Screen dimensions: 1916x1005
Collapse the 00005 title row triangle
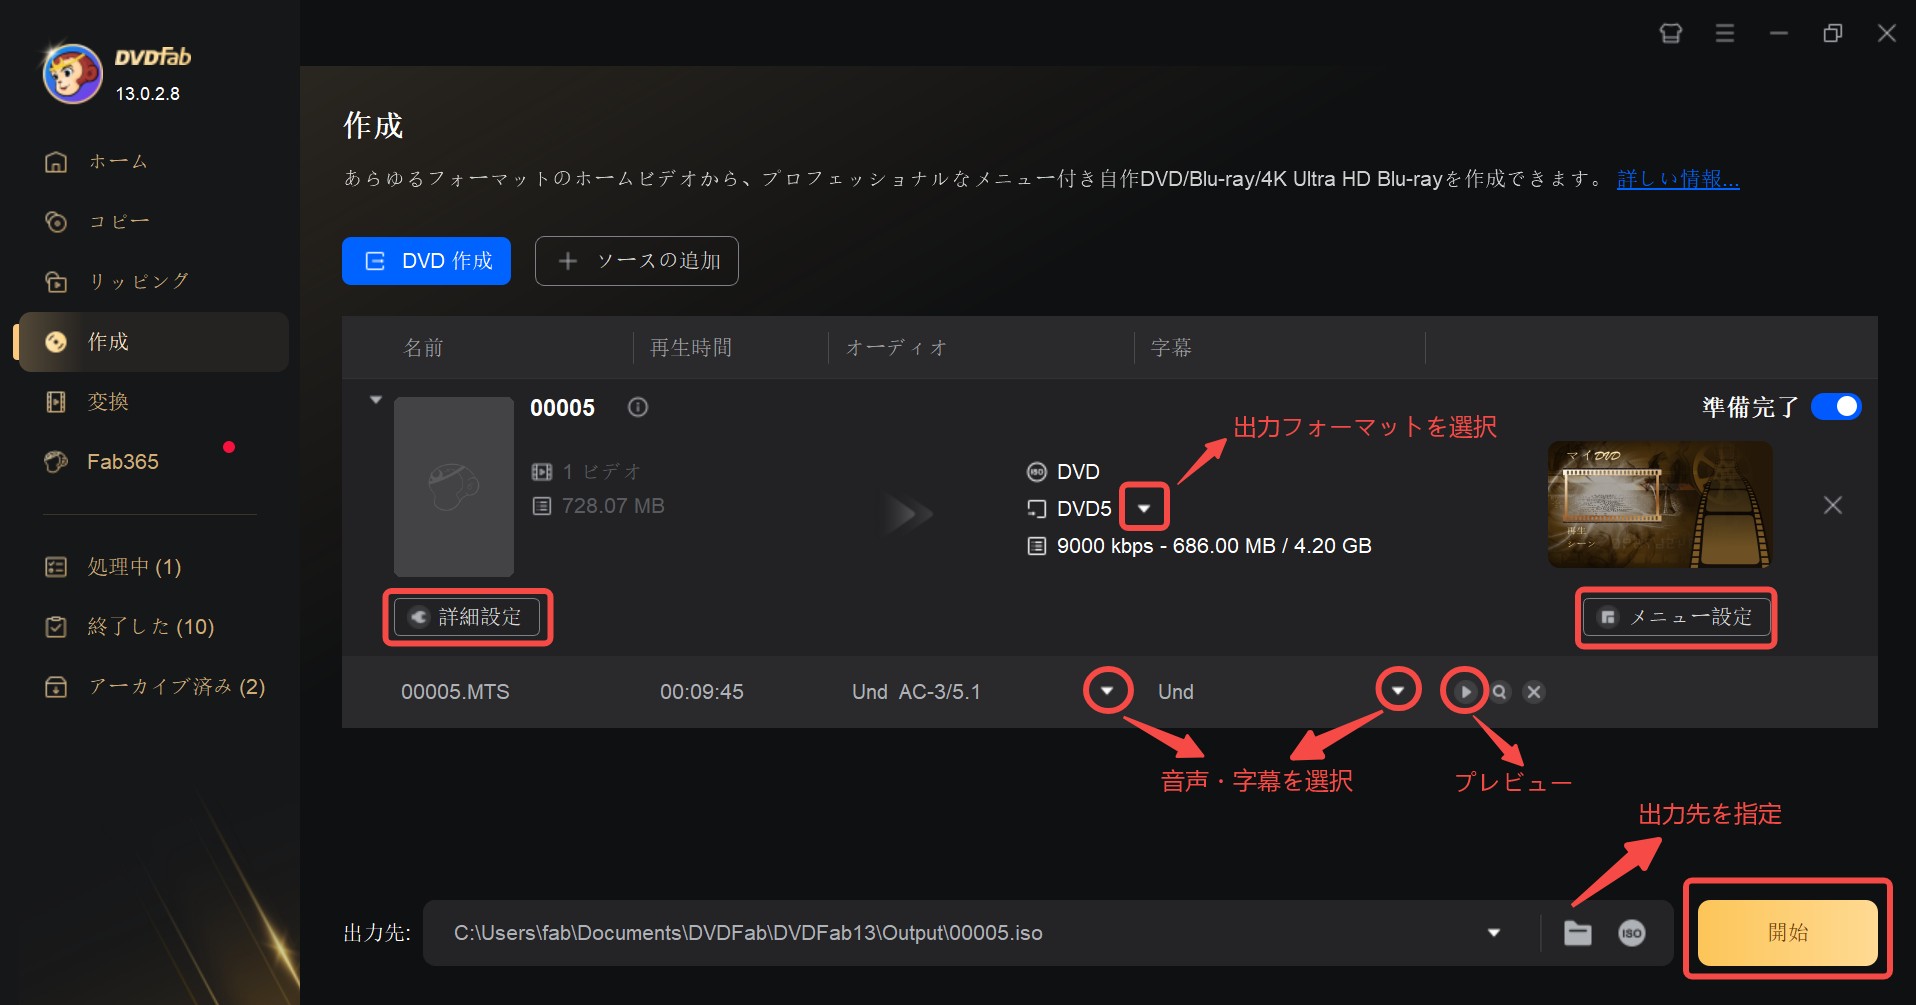click(x=376, y=400)
